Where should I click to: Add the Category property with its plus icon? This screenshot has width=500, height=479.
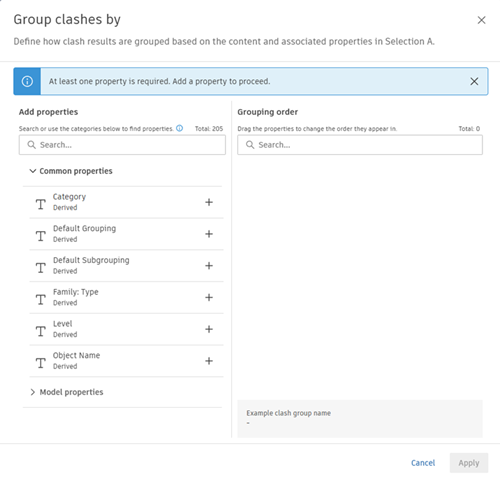point(209,202)
